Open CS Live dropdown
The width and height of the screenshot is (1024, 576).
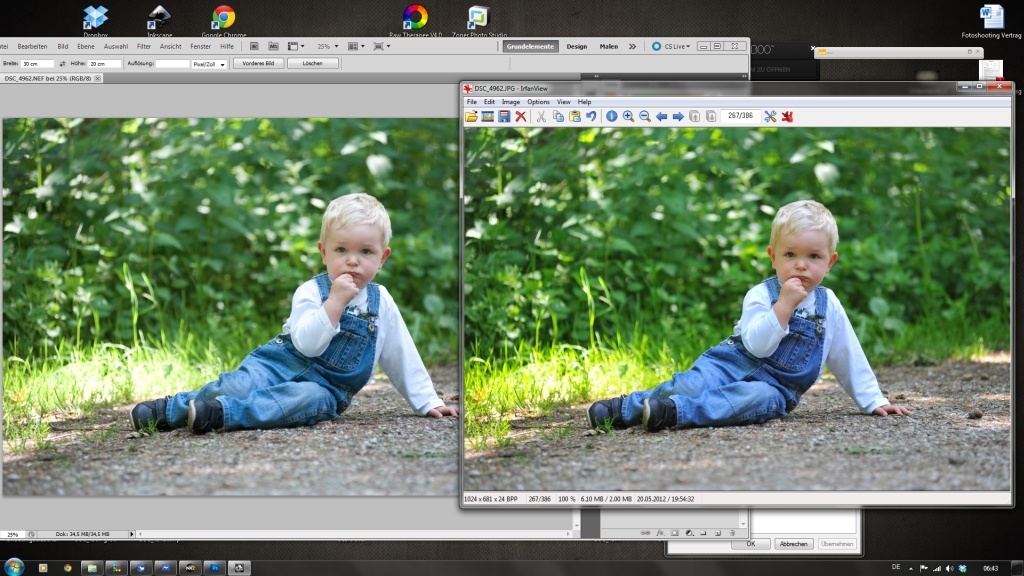(671, 46)
